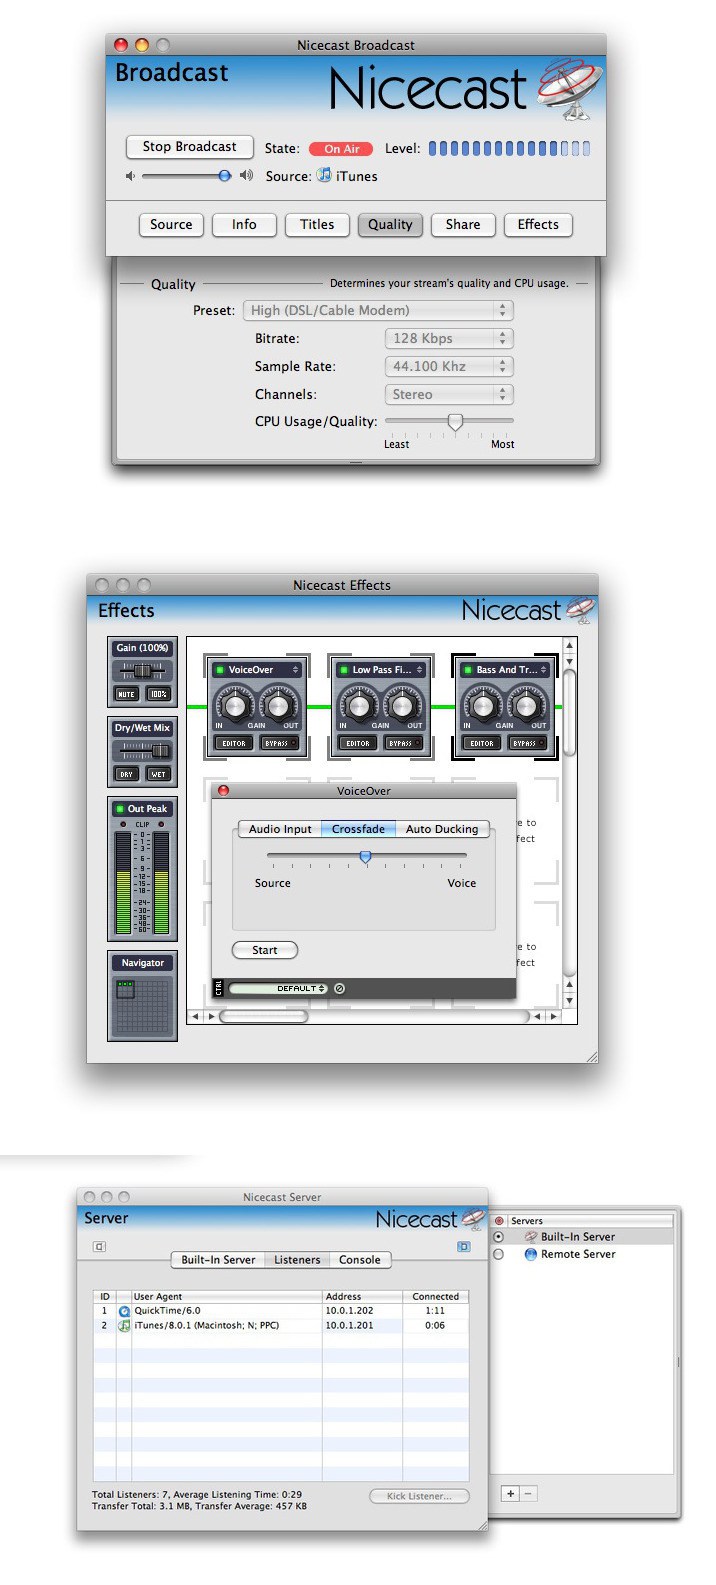Click the plus button to add a server
The height and width of the screenshot is (1585, 716).
(x=510, y=1493)
